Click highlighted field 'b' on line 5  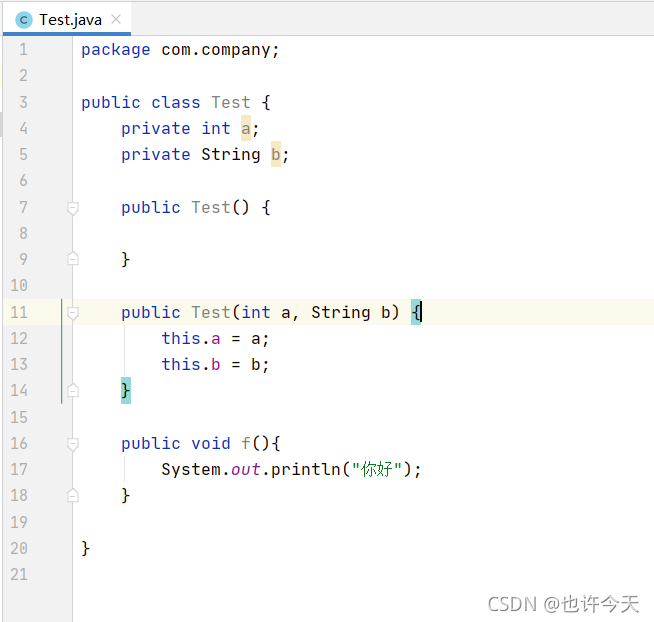(x=276, y=154)
